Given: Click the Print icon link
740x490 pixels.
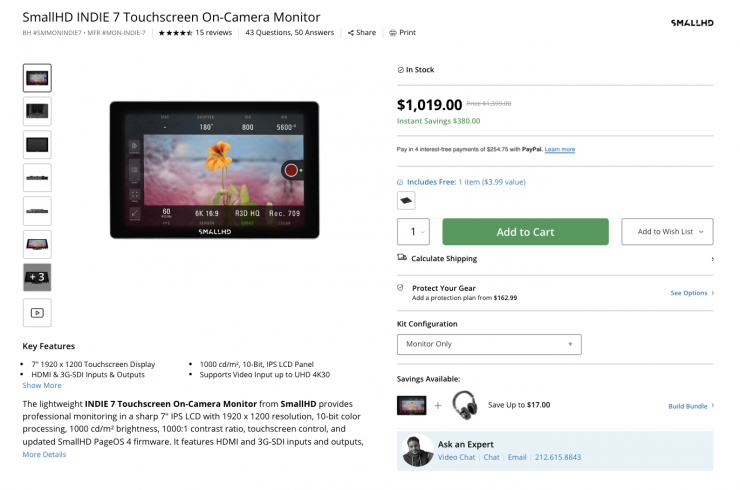Looking at the screenshot, I should (x=393, y=32).
